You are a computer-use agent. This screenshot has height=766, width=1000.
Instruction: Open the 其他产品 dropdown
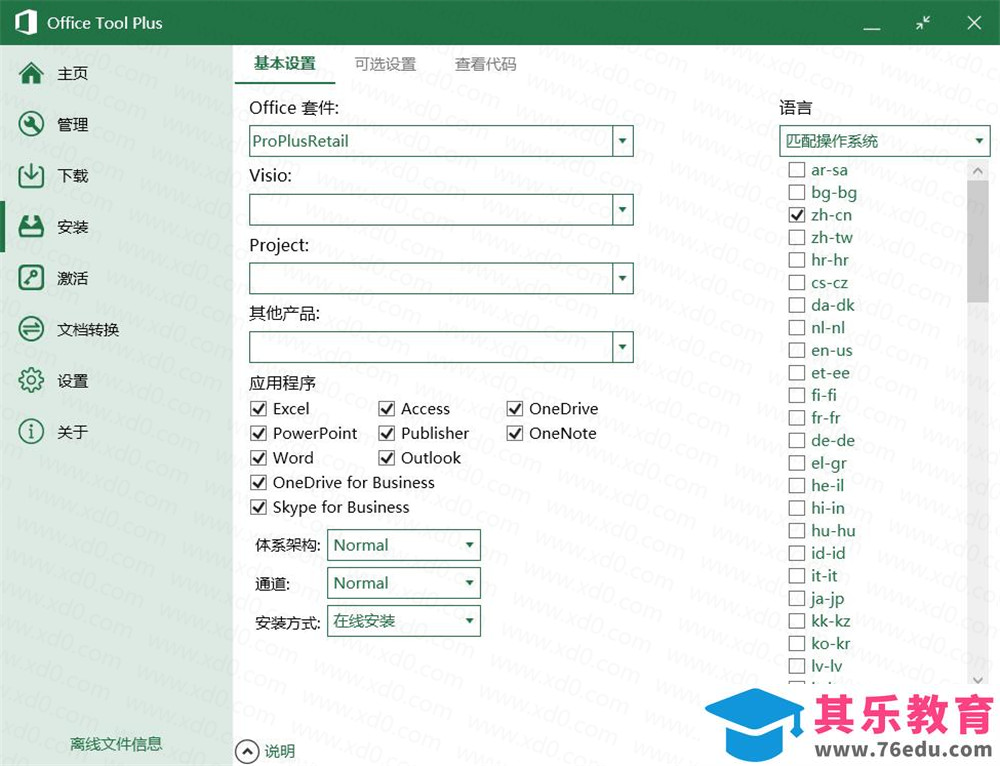[622, 347]
